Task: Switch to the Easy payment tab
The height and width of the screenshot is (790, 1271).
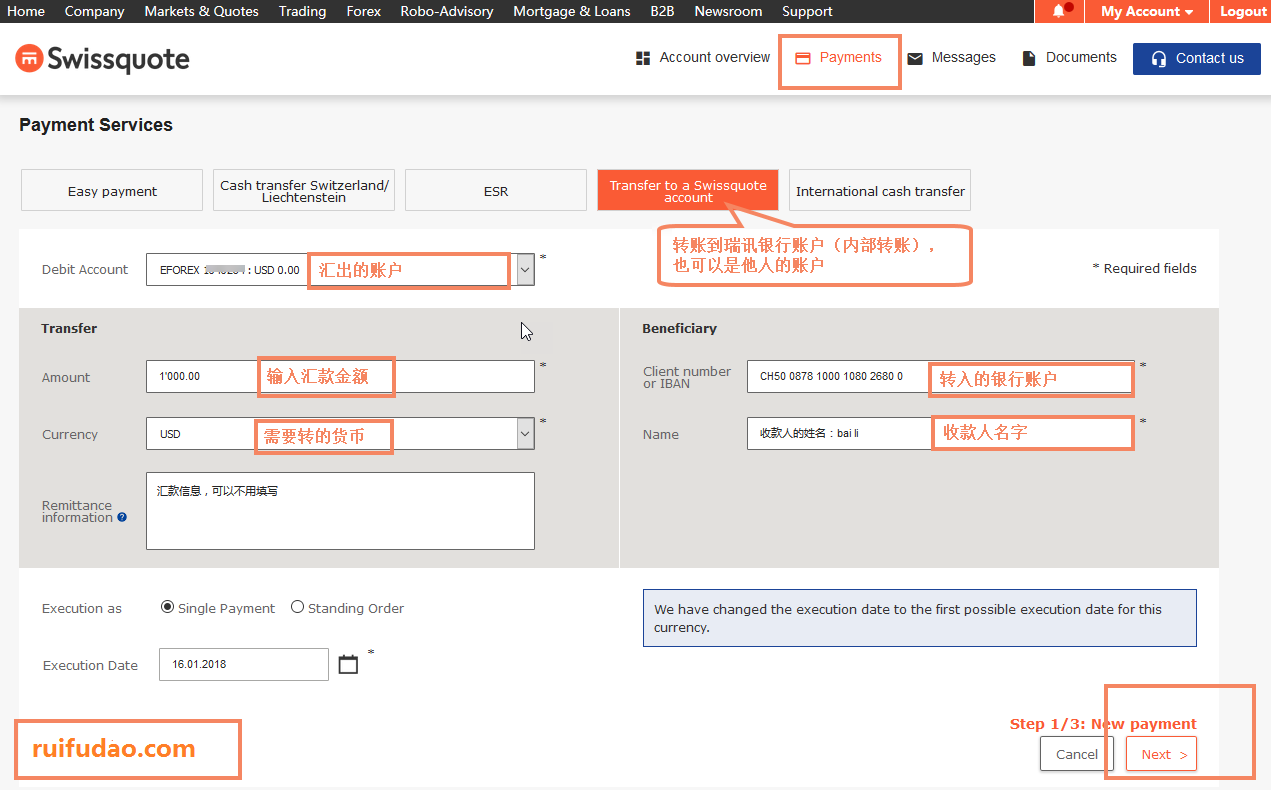Action: coord(112,190)
